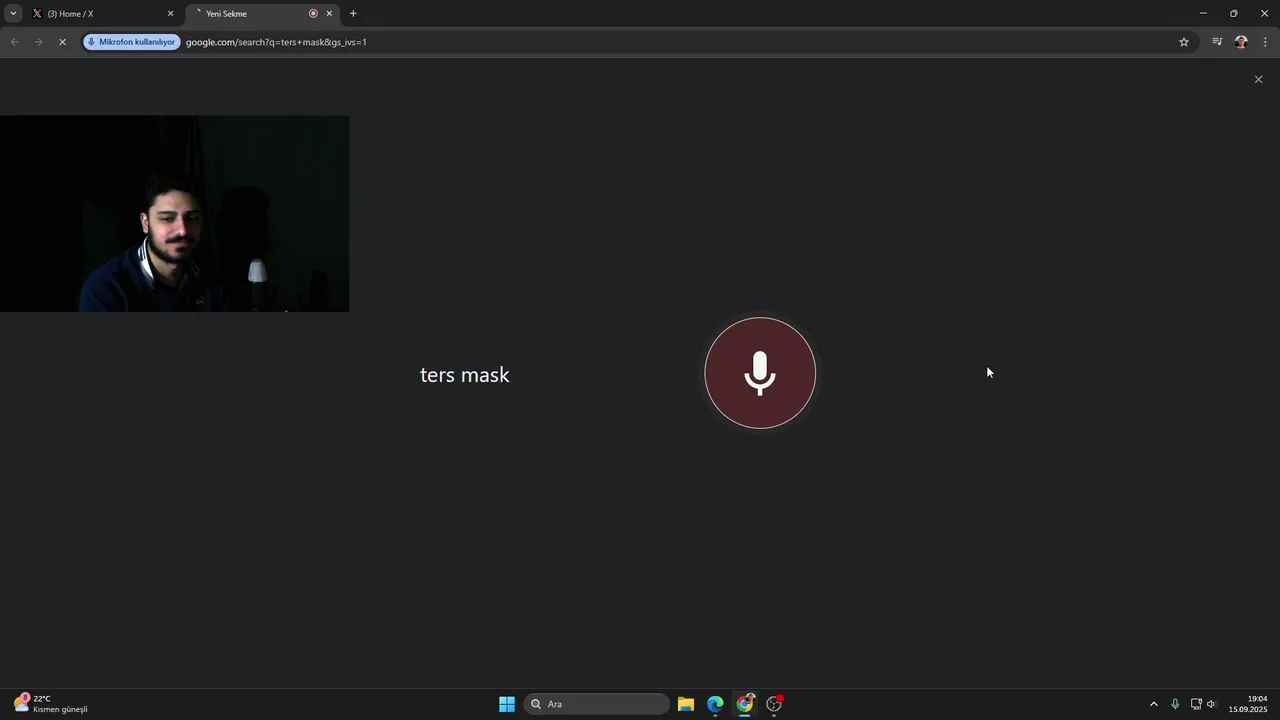Click the recognized text ters mask
The height and width of the screenshot is (720, 1280).
pyautogui.click(x=465, y=375)
